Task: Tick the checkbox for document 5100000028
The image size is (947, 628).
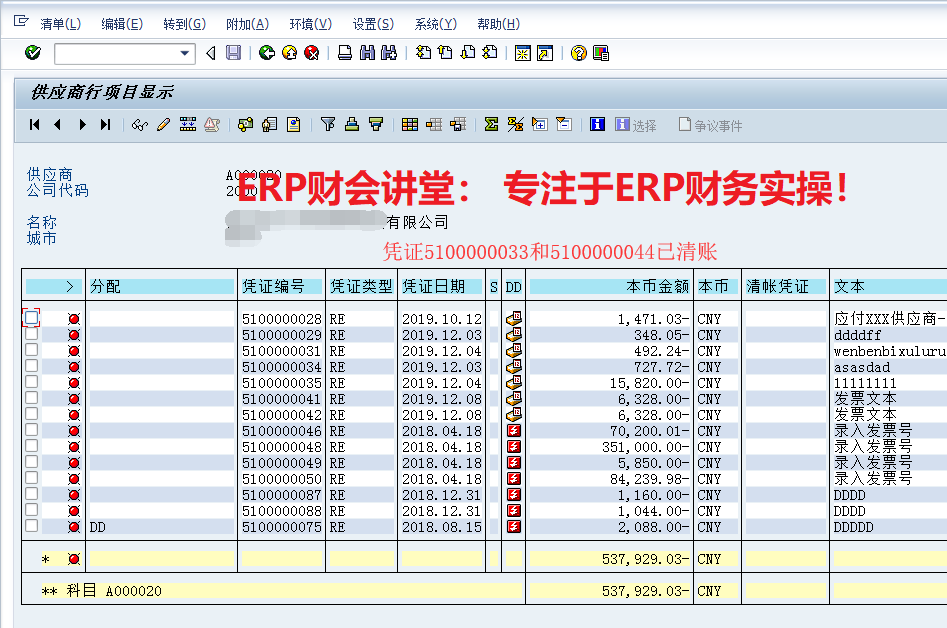Action: point(32,317)
